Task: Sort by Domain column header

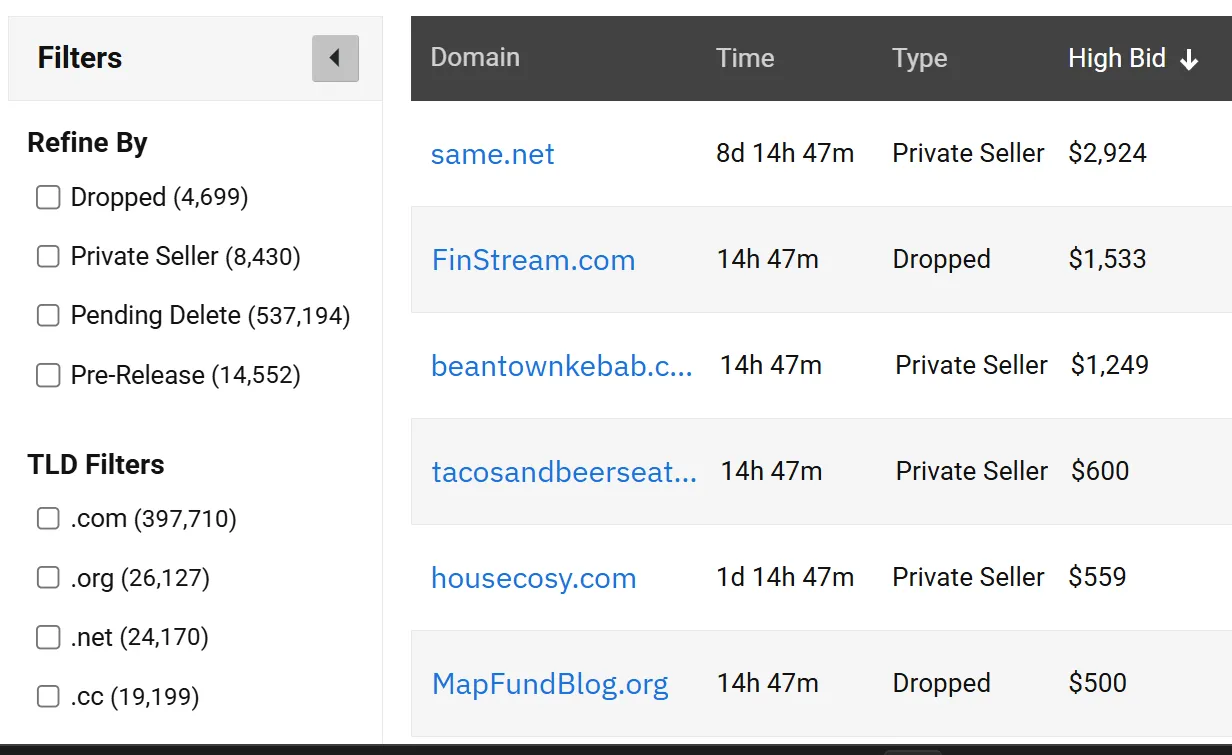Action: (475, 58)
